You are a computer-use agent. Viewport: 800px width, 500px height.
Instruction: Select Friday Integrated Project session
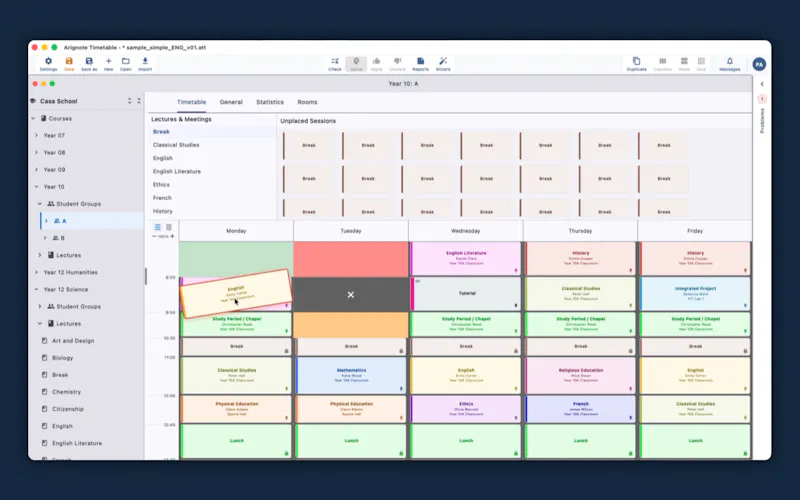[x=695, y=294]
